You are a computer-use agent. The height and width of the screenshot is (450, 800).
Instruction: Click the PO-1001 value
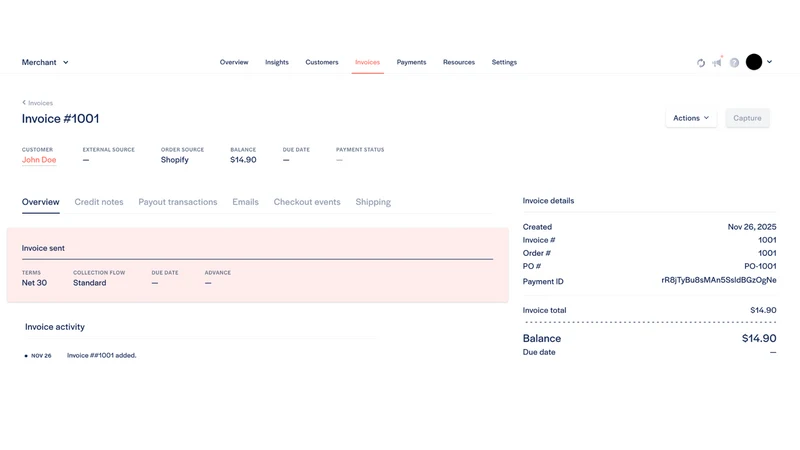(760, 266)
